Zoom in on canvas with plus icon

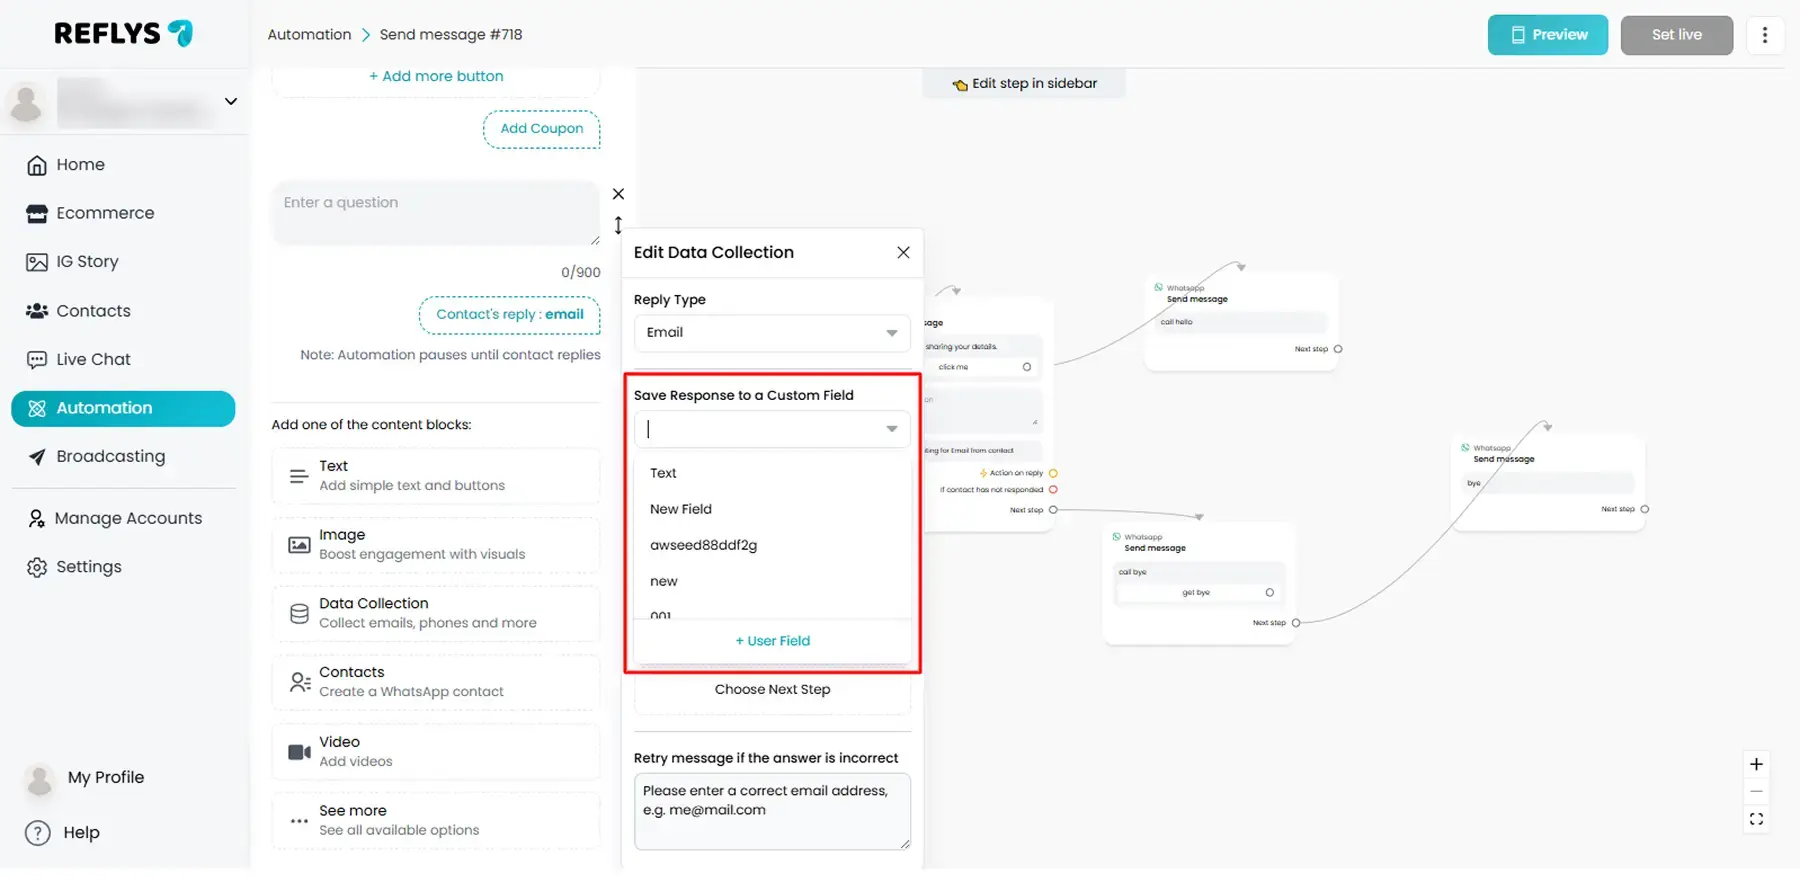(x=1756, y=765)
